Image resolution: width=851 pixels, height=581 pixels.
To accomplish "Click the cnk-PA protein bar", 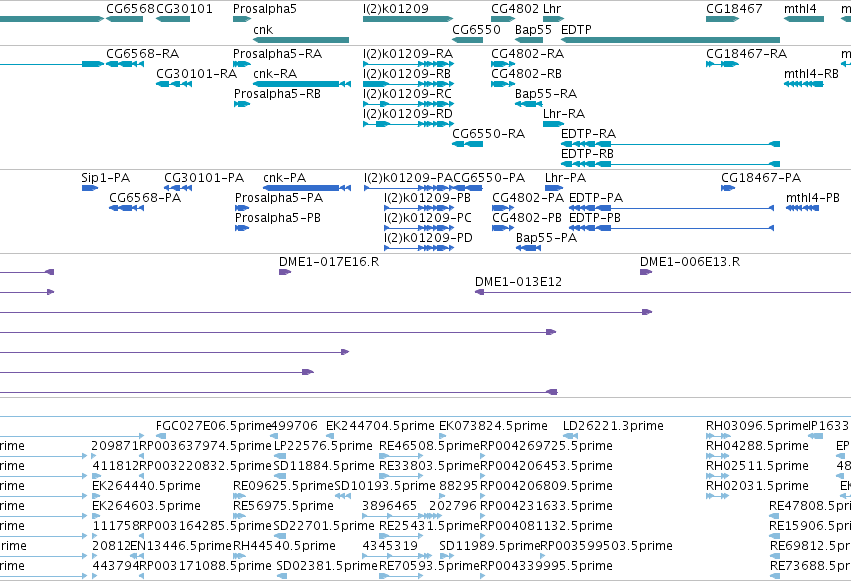I will pyautogui.click(x=307, y=188).
